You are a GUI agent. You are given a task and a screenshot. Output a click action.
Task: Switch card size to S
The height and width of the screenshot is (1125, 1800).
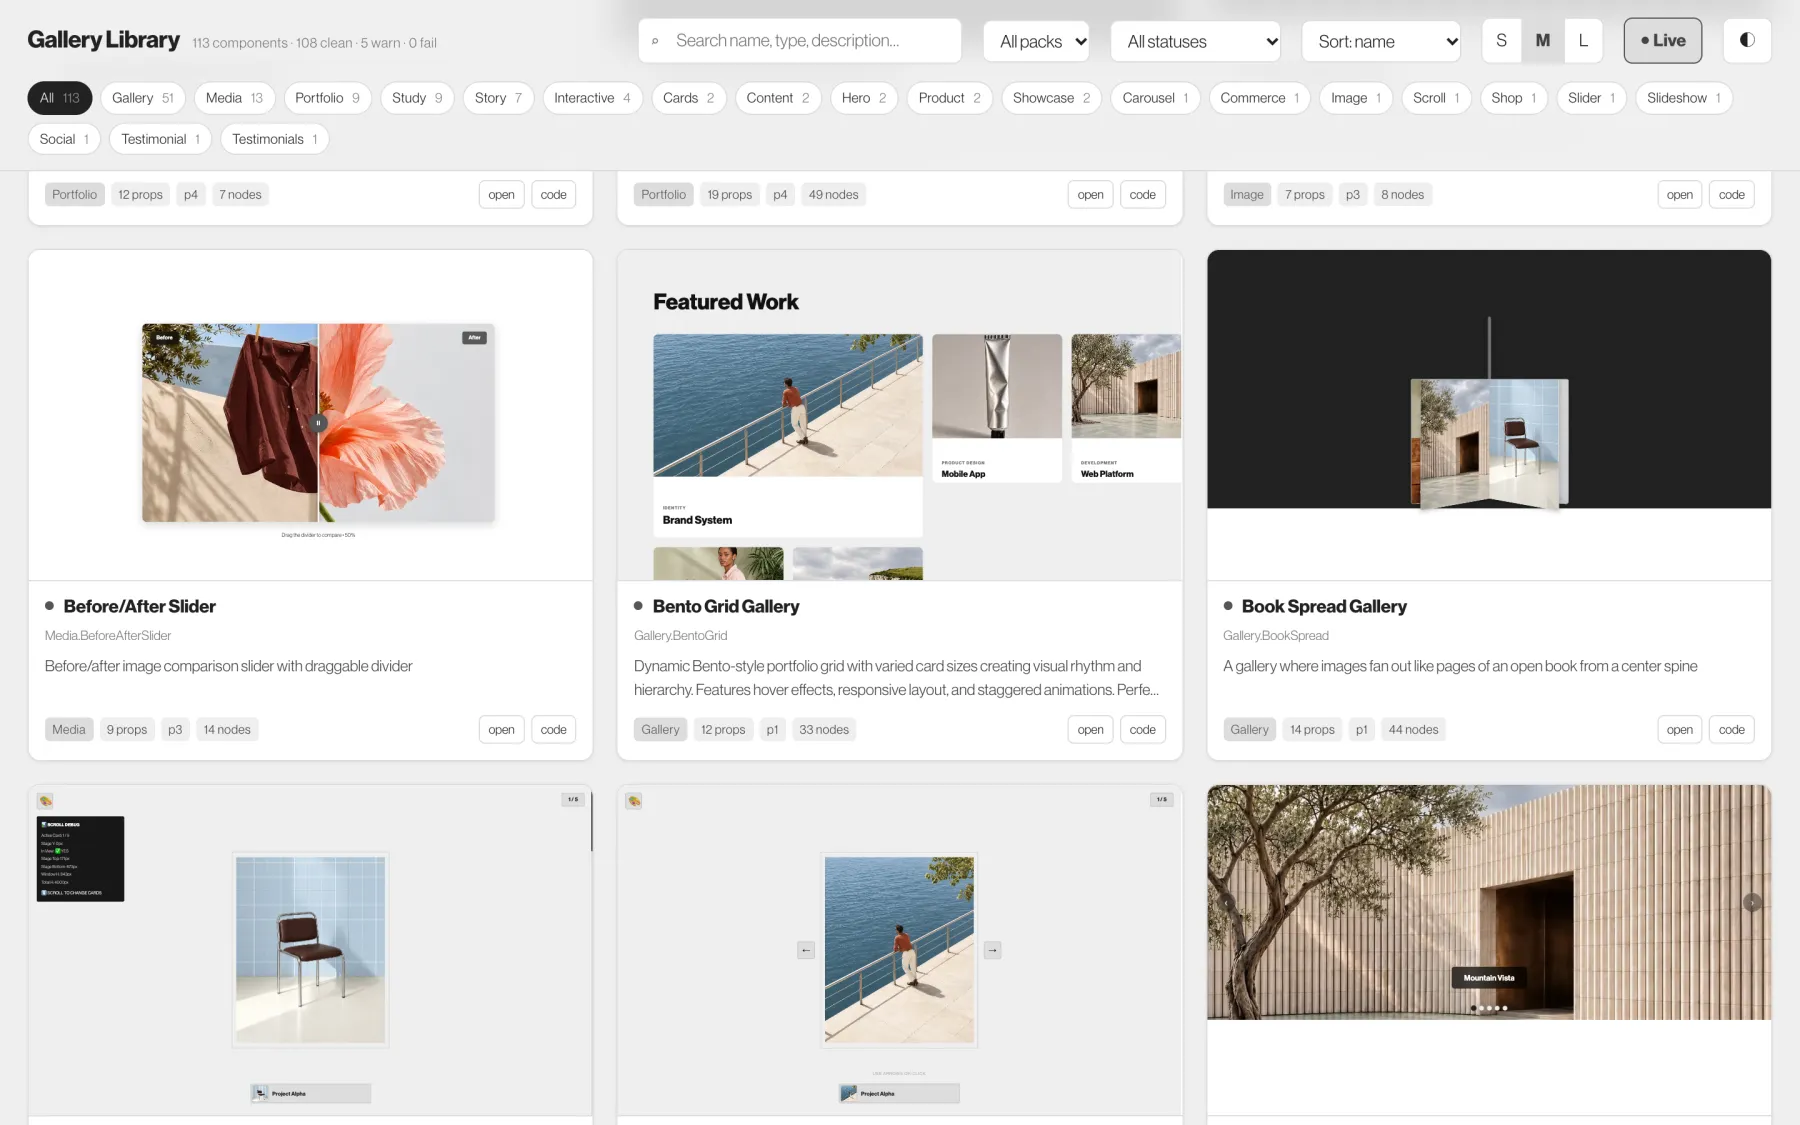(x=1501, y=40)
